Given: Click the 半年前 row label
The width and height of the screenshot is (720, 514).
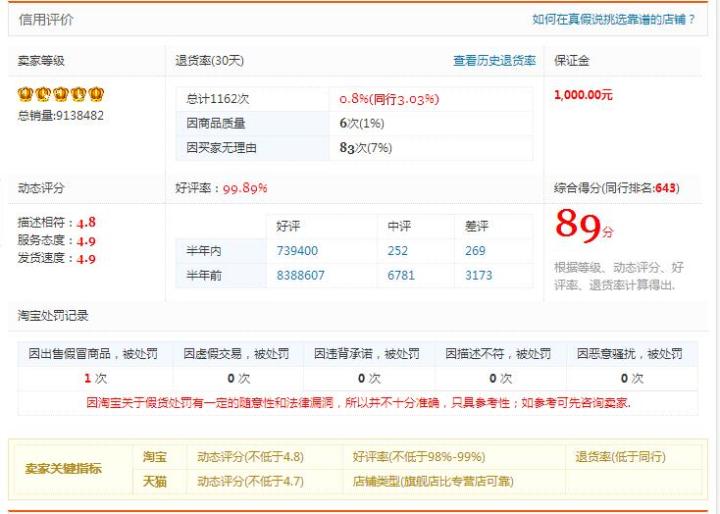Looking at the screenshot, I should pyautogui.click(x=204, y=276).
